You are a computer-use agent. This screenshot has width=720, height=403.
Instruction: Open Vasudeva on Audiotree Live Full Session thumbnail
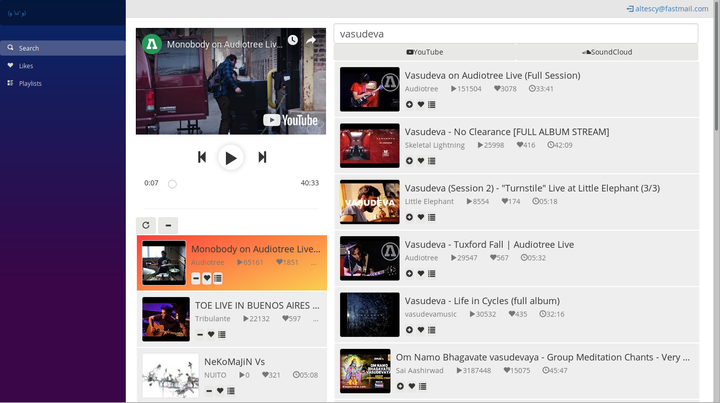[370, 90]
